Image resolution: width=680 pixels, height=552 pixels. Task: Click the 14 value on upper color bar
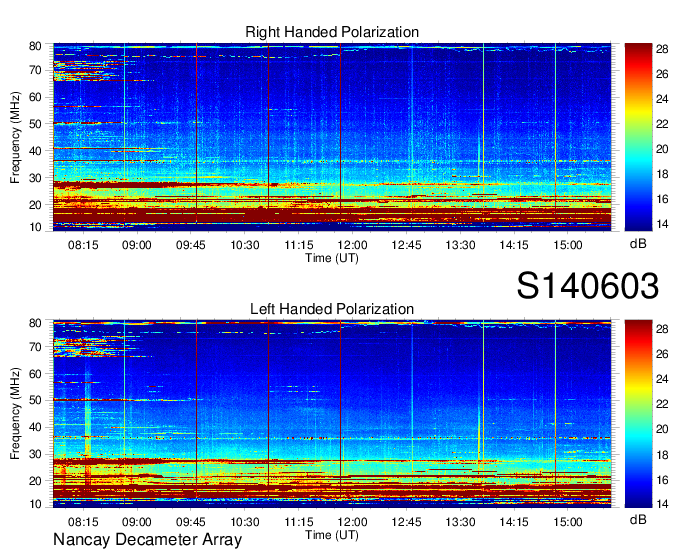point(662,224)
